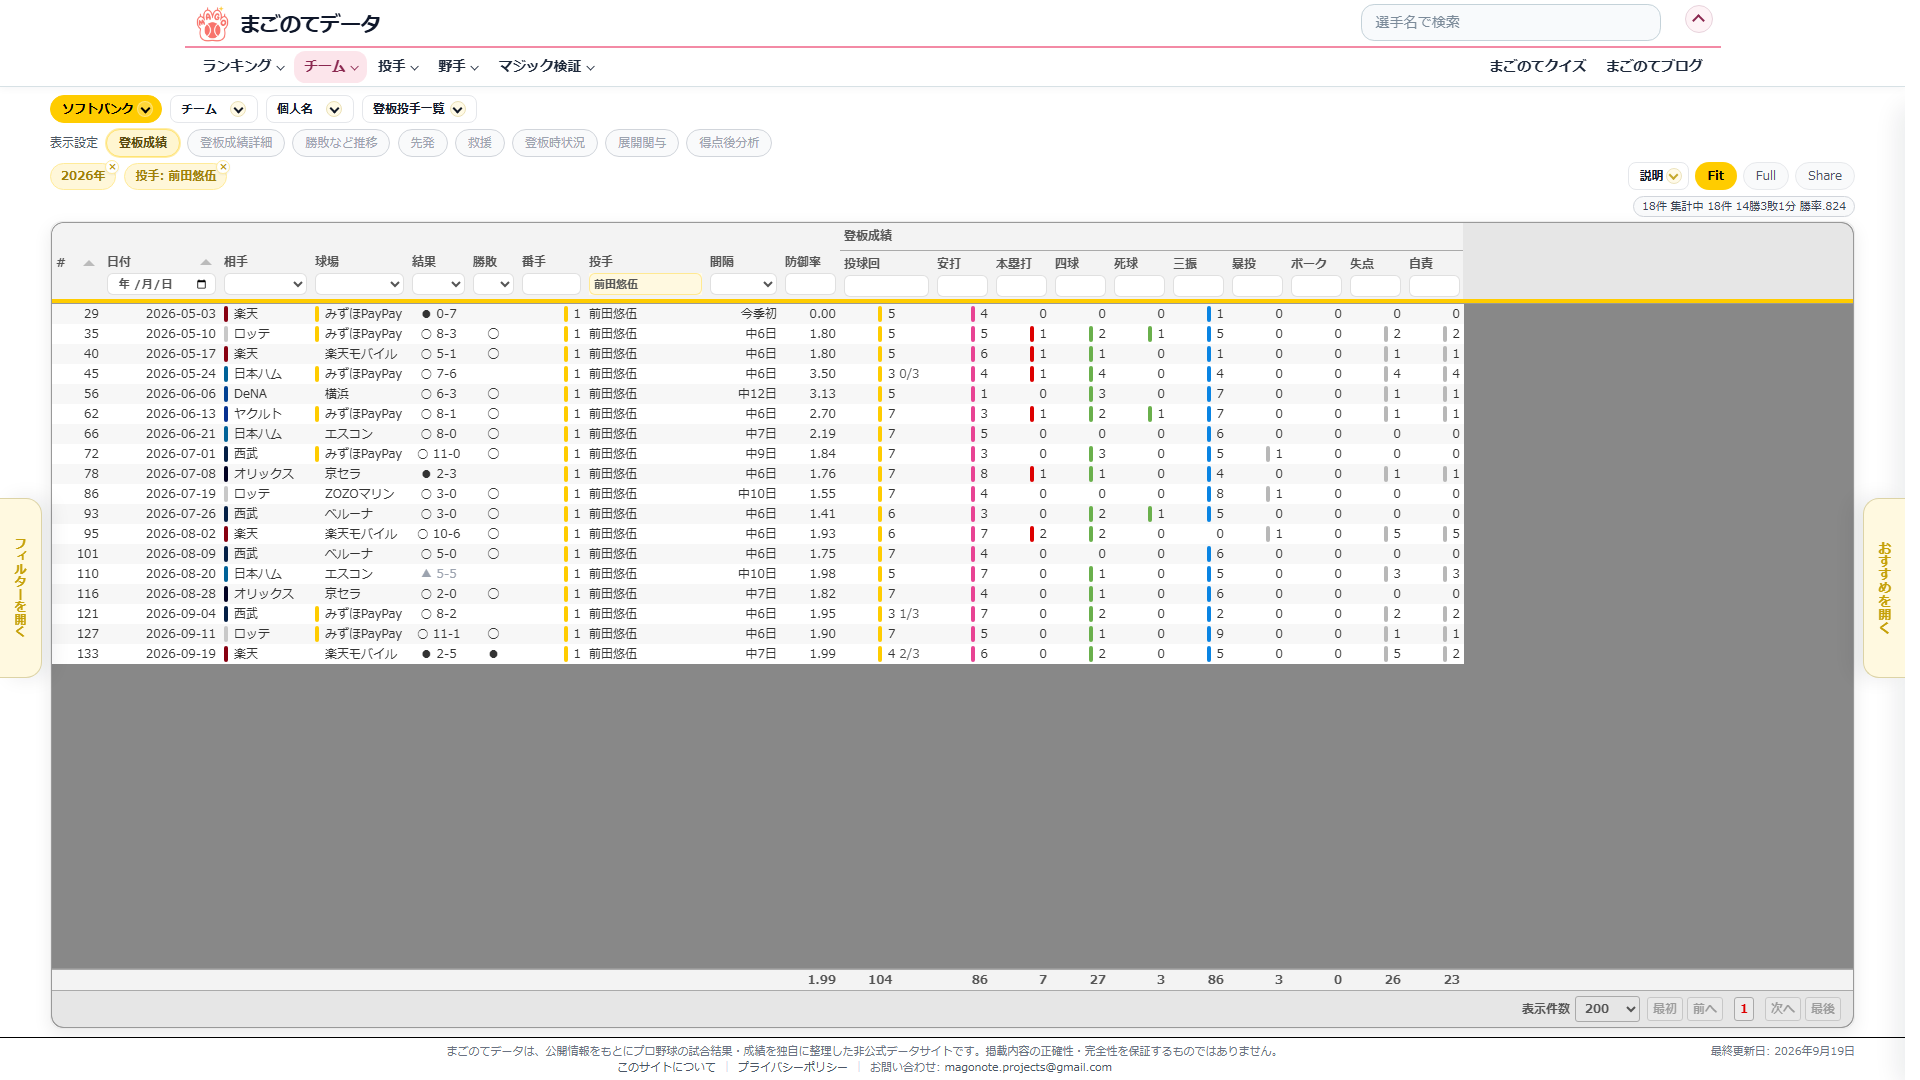Open the right おすすめ side panel
Screen dimensions: 1920x1080
[x=1884, y=588]
